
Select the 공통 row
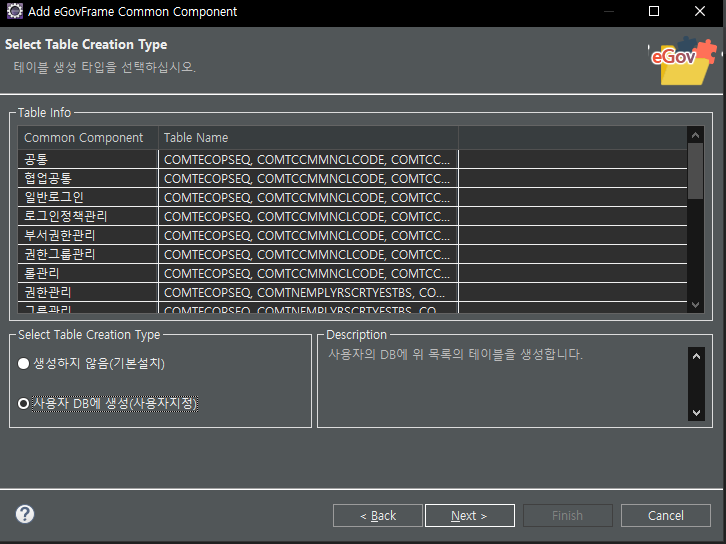(352, 159)
